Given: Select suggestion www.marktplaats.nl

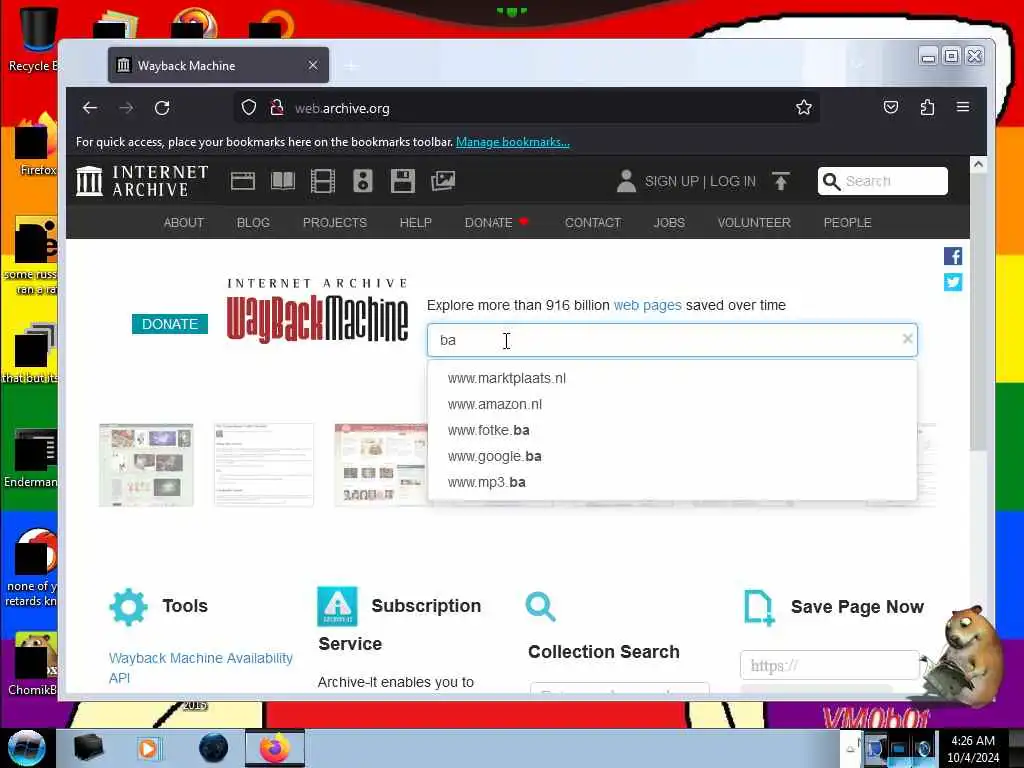Looking at the screenshot, I should pyautogui.click(x=672, y=378).
